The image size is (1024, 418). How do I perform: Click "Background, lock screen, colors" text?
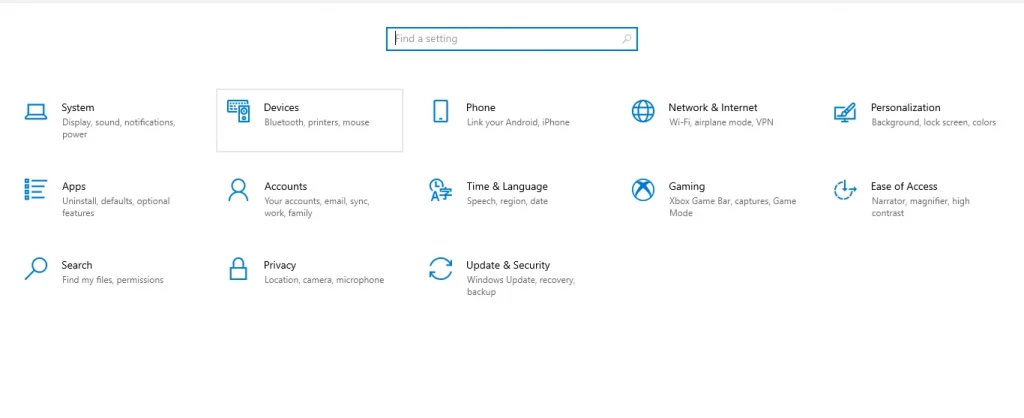click(933, 123)
